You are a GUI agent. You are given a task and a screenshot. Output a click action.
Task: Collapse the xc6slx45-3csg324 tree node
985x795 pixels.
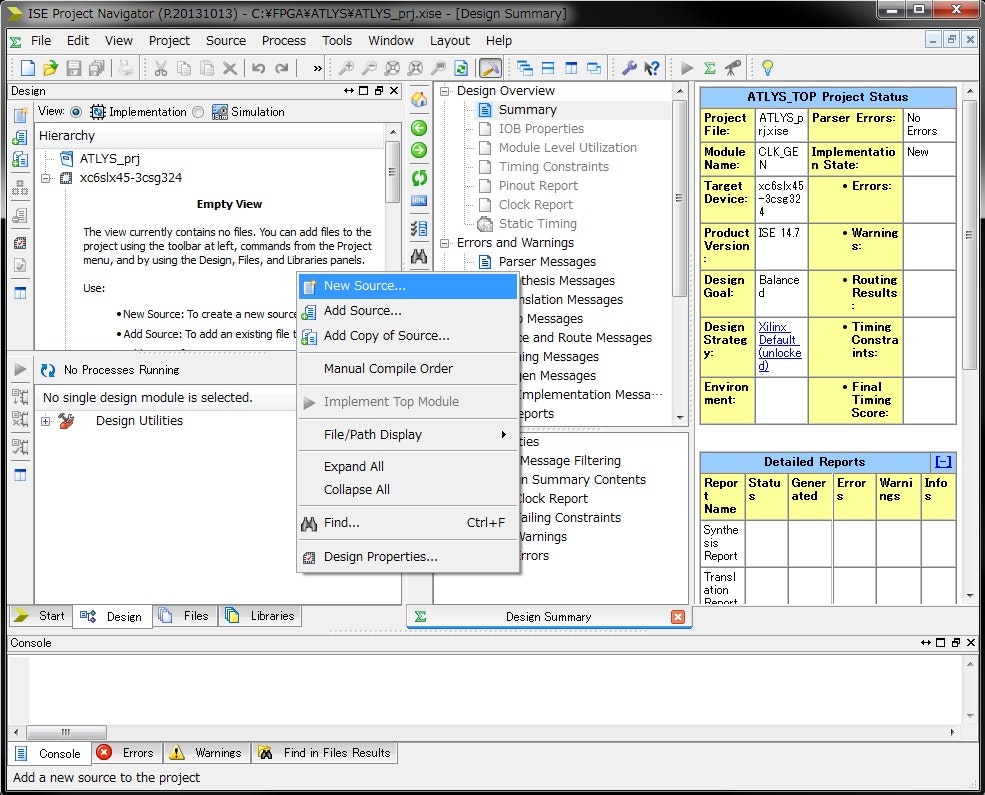coord(46,178)
